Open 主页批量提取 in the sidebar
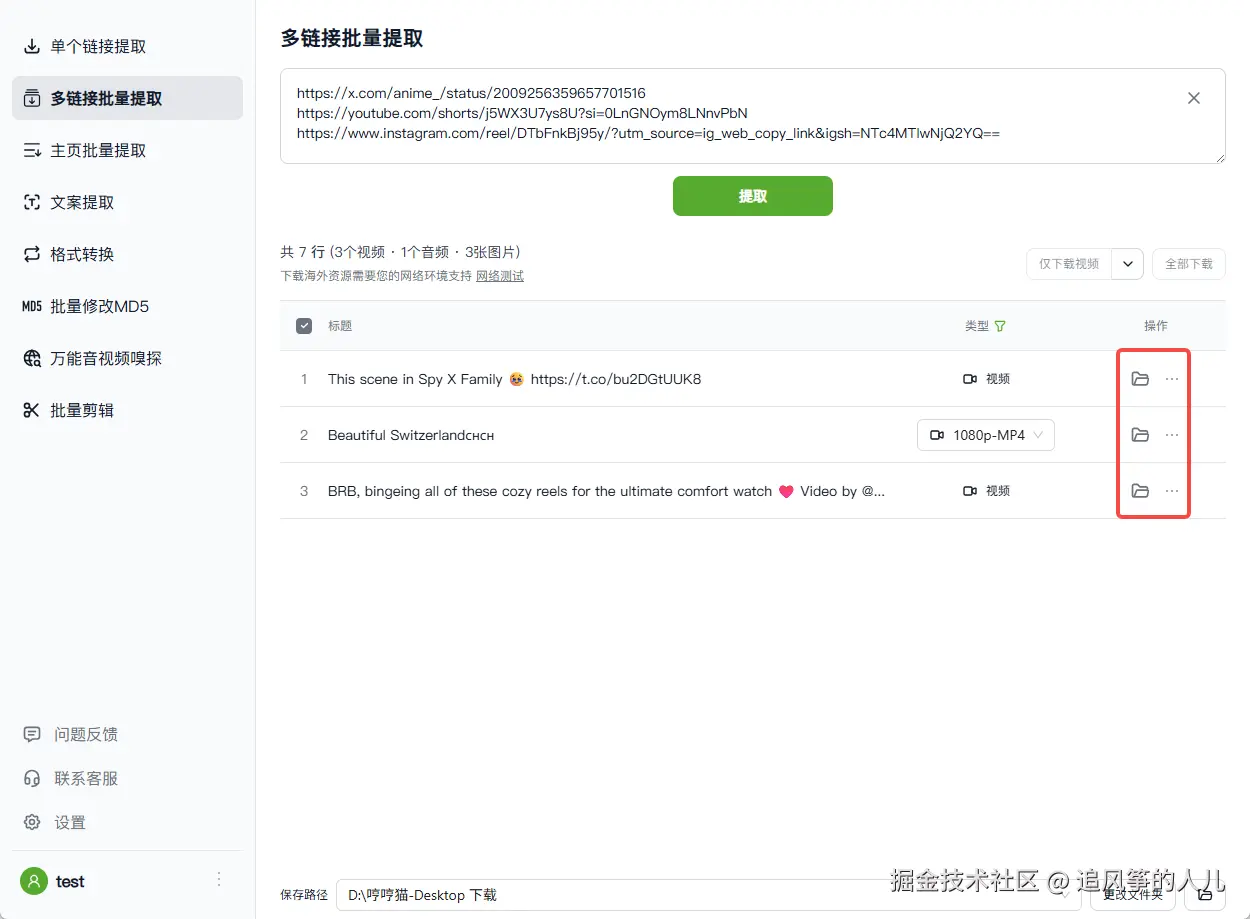This screenshot has width=1250, height=919. 127,150
